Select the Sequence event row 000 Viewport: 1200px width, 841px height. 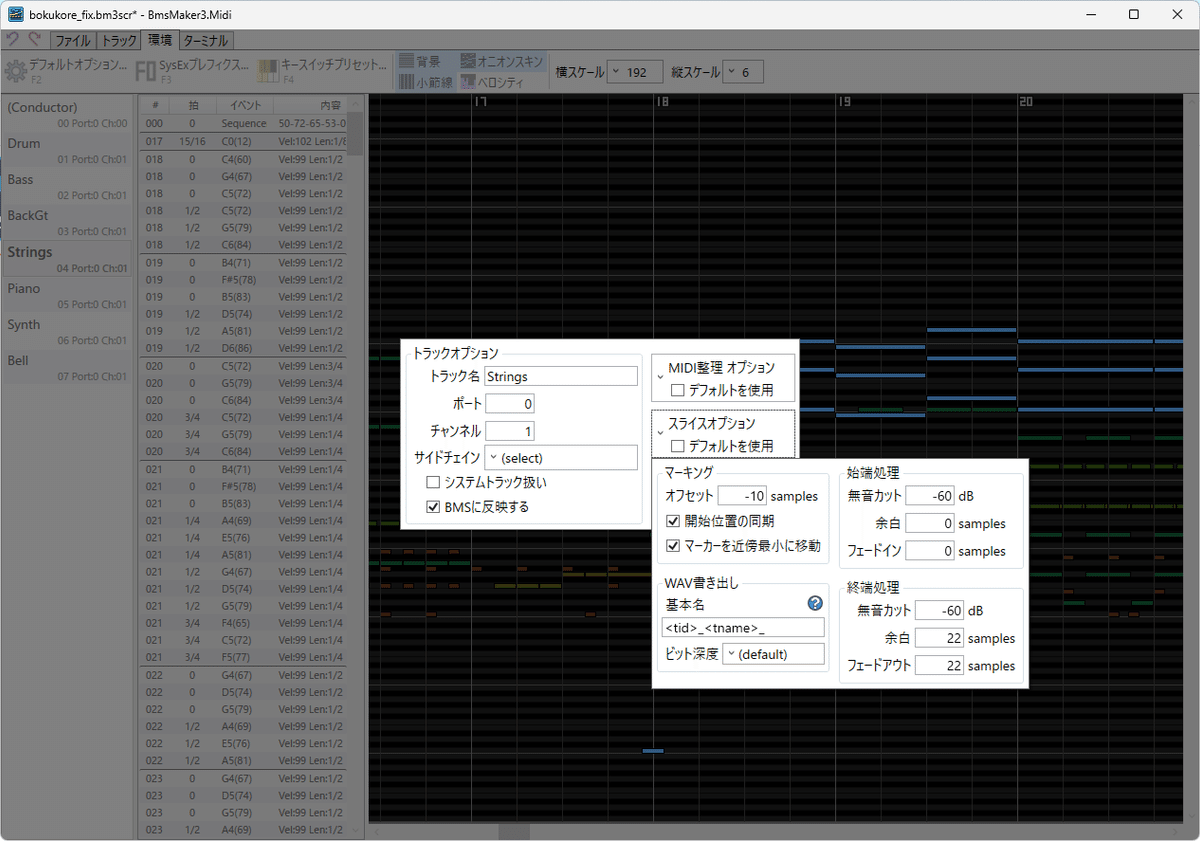(243, 123)
